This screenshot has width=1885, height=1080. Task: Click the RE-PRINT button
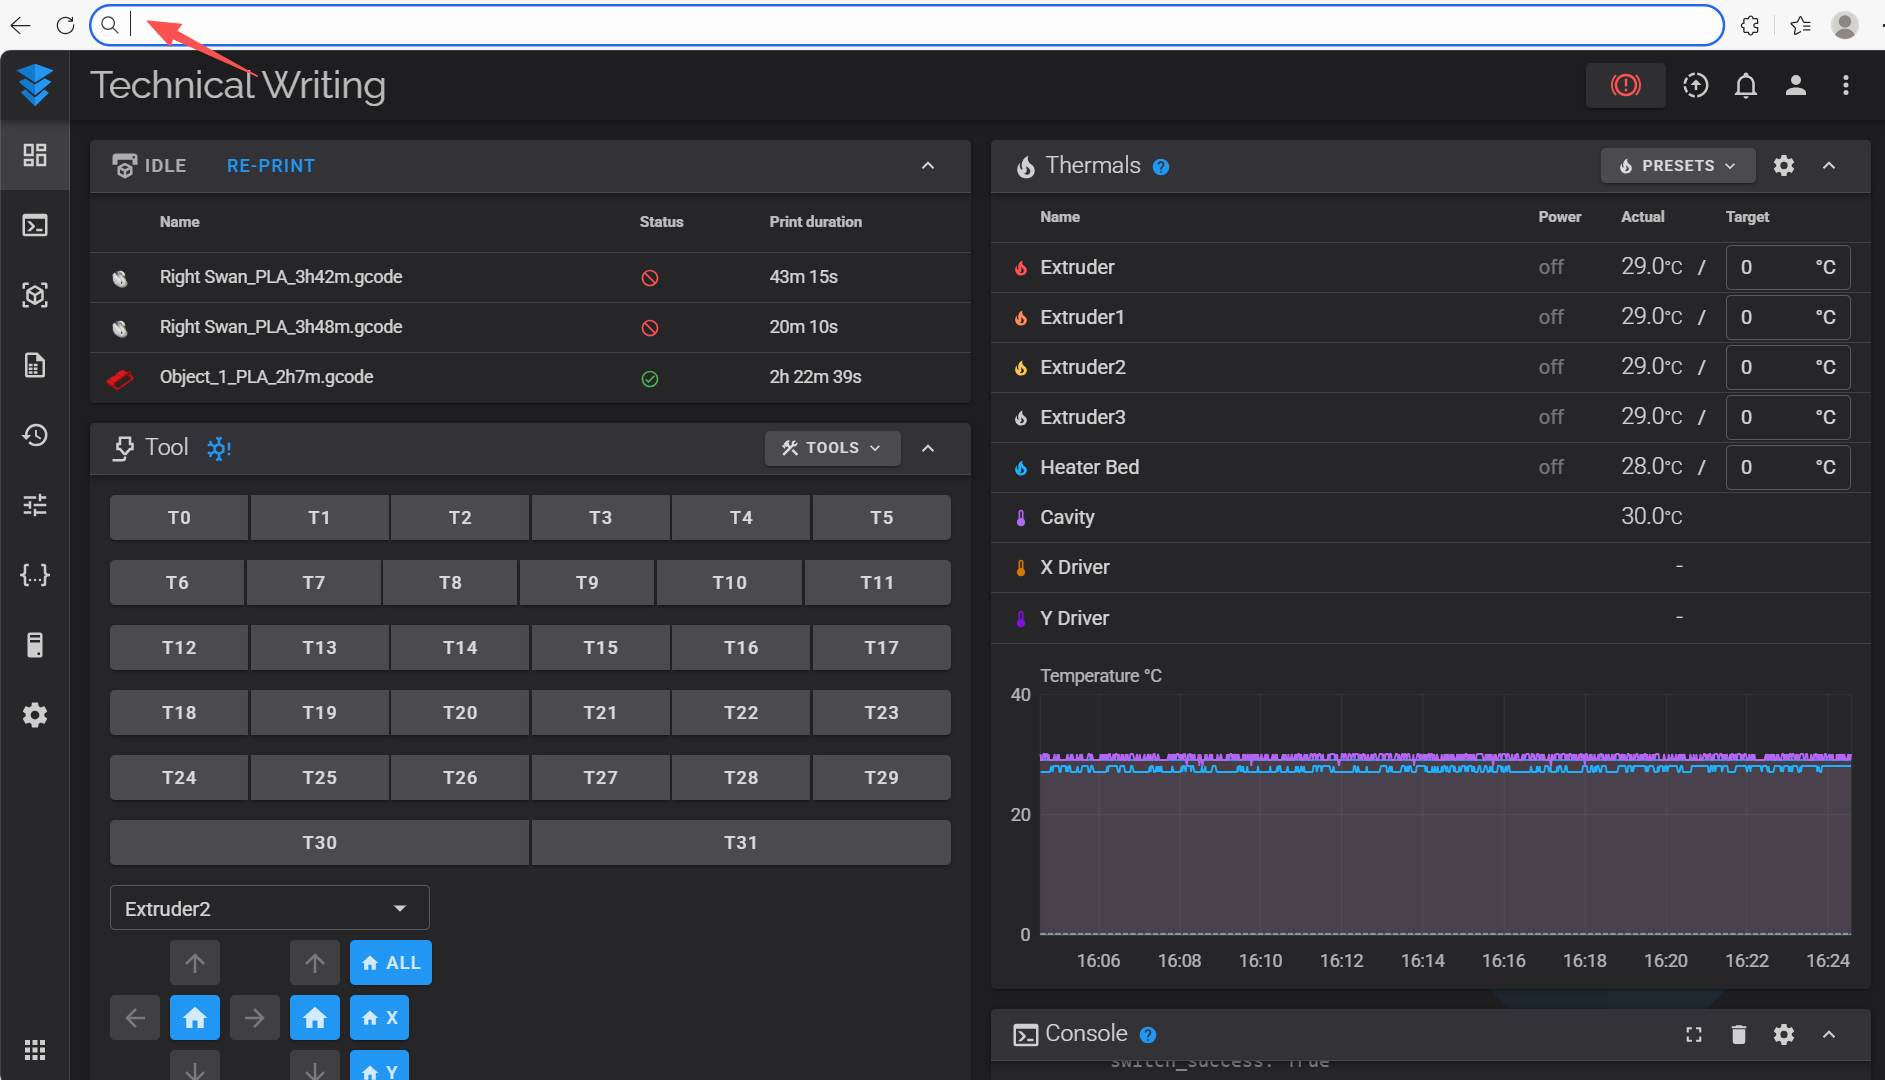(270, 166)
